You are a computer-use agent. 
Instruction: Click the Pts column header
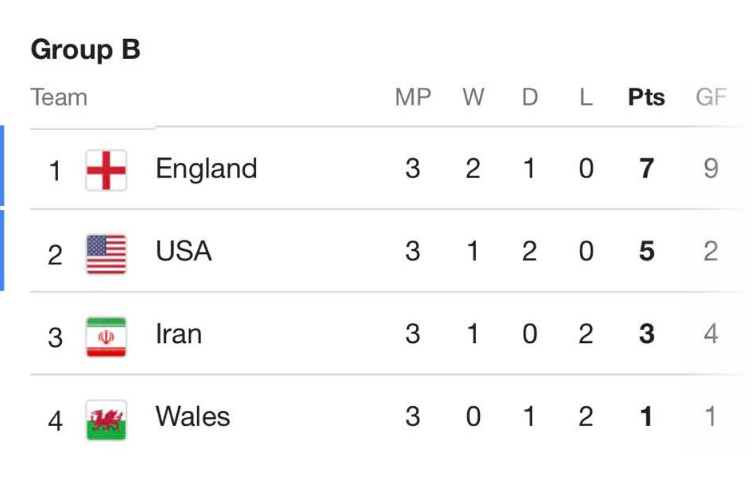coord(646,97)
